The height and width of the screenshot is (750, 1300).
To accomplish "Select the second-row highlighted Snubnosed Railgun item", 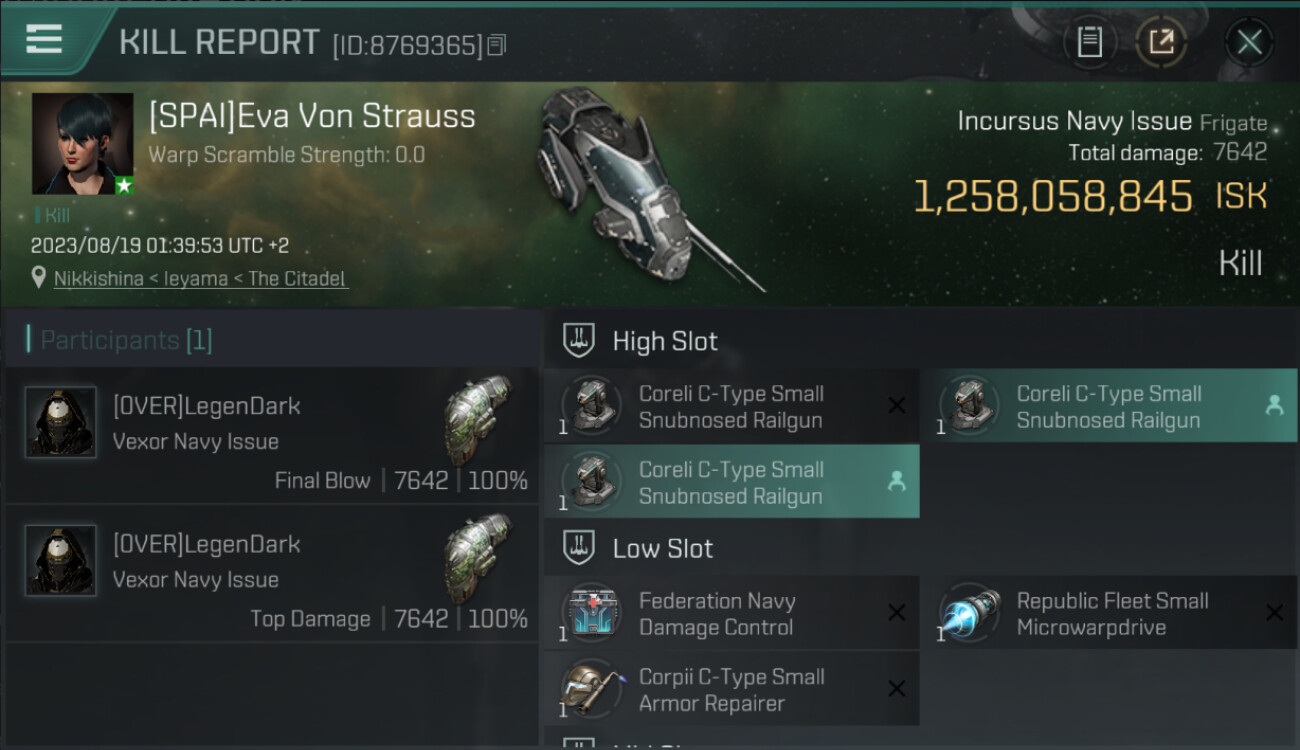I will point(732,482).
